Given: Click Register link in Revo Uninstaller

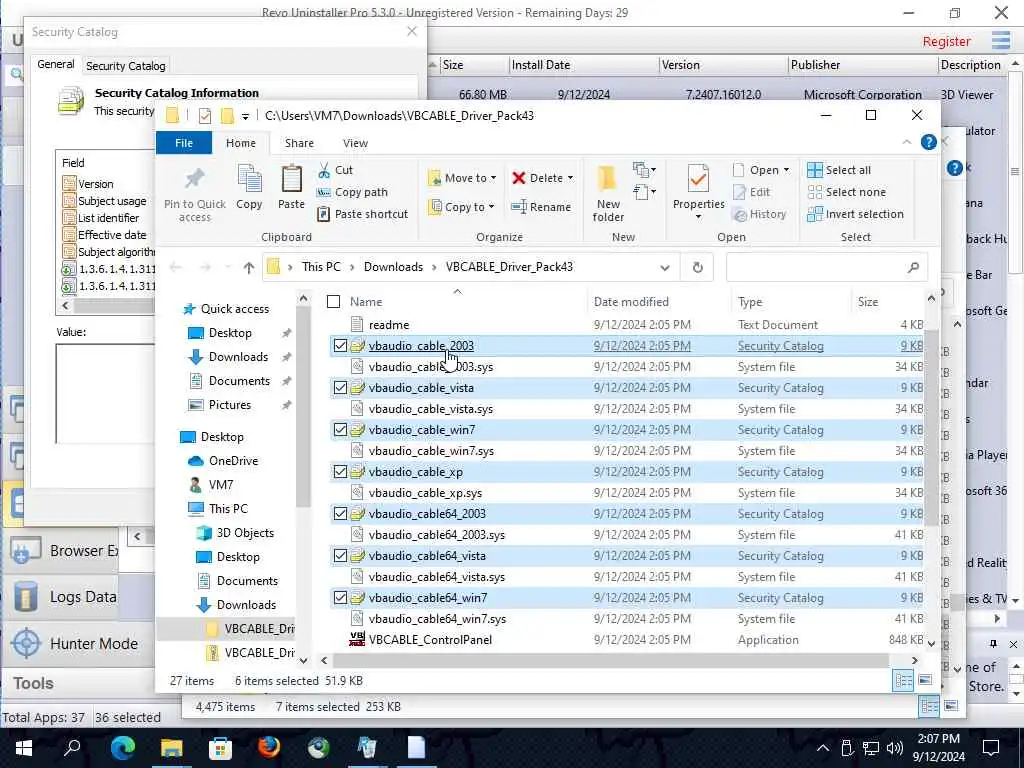Looking at the screenshot, I should coord(946,41).
